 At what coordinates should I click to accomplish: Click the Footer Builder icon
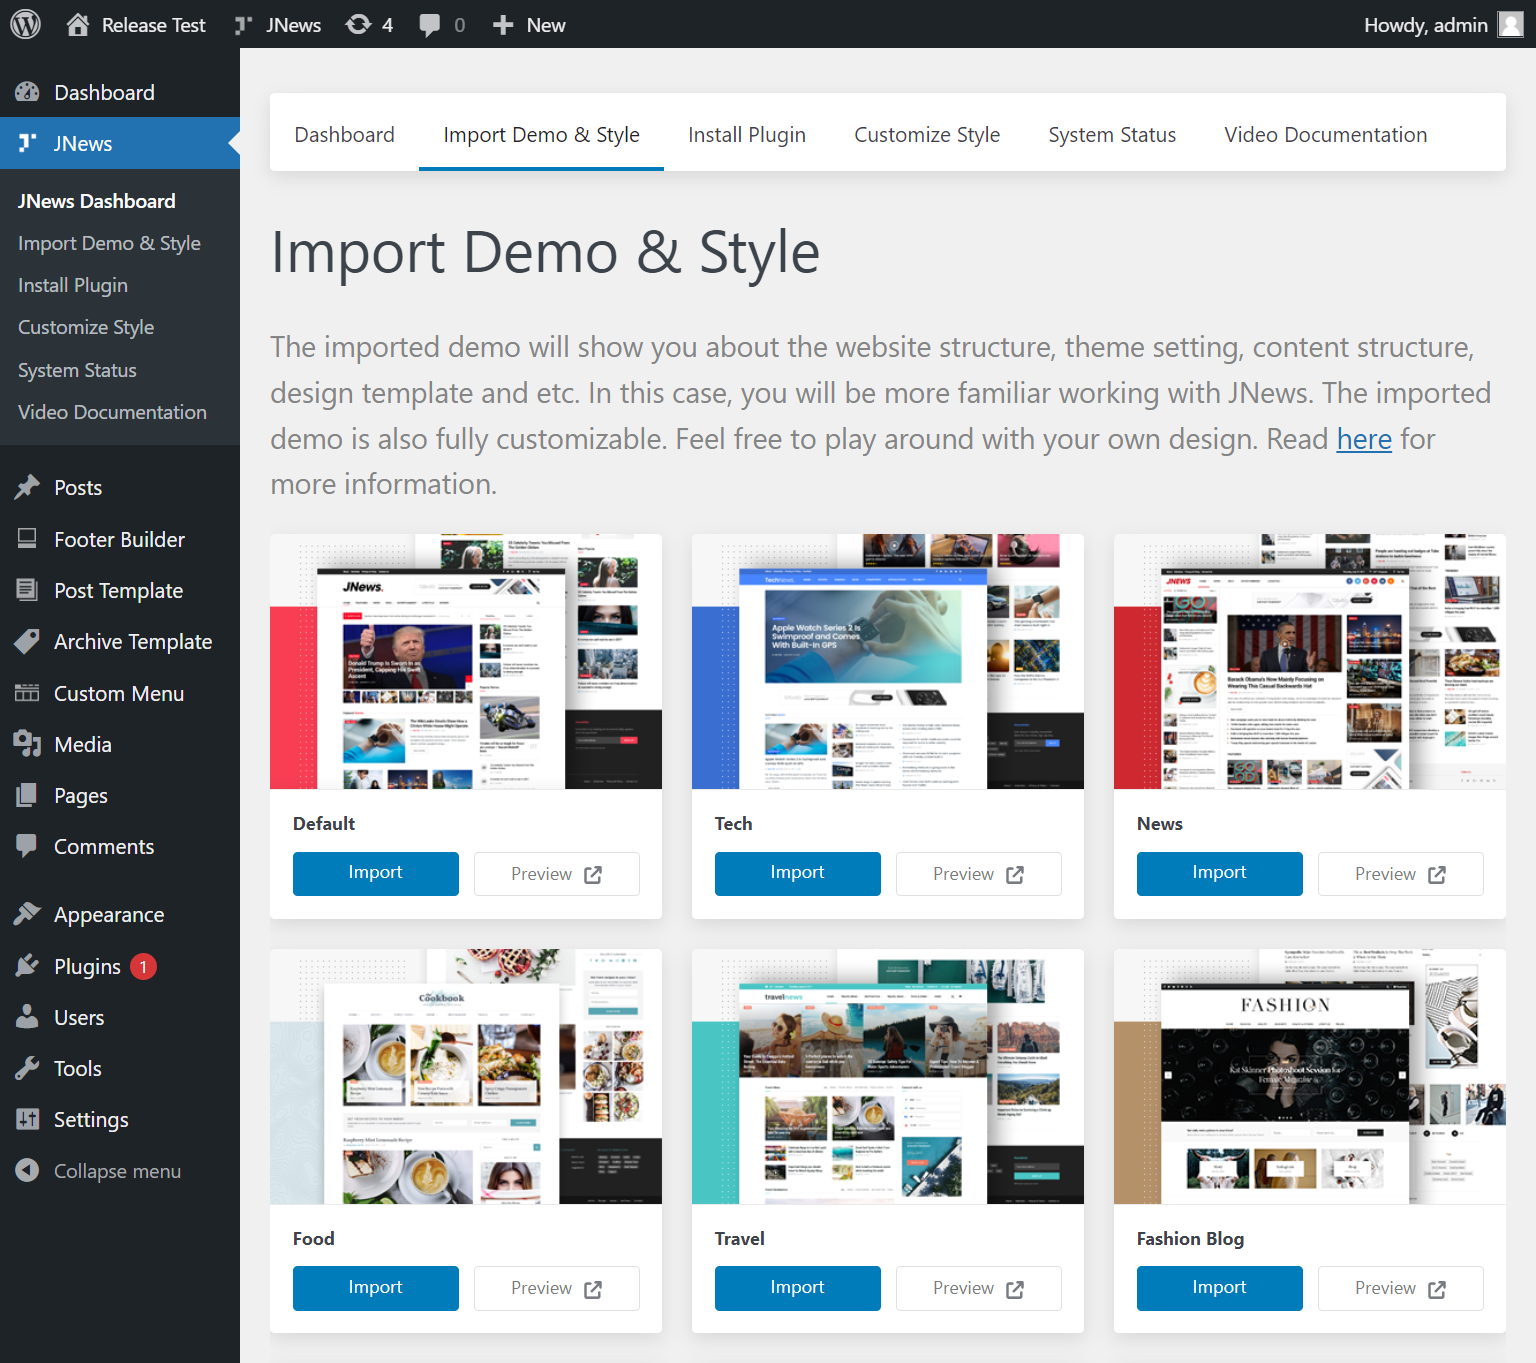27,539
